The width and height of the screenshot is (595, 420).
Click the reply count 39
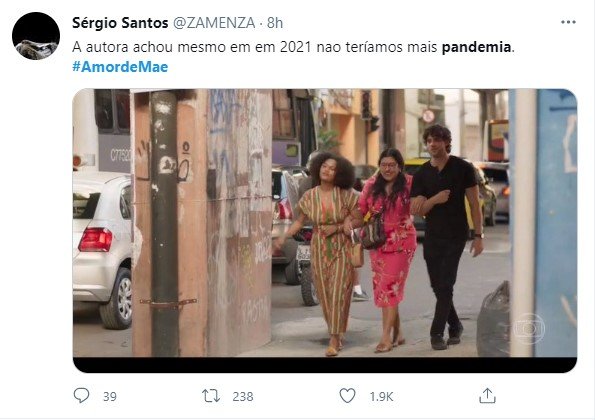[x=110, y=397]
